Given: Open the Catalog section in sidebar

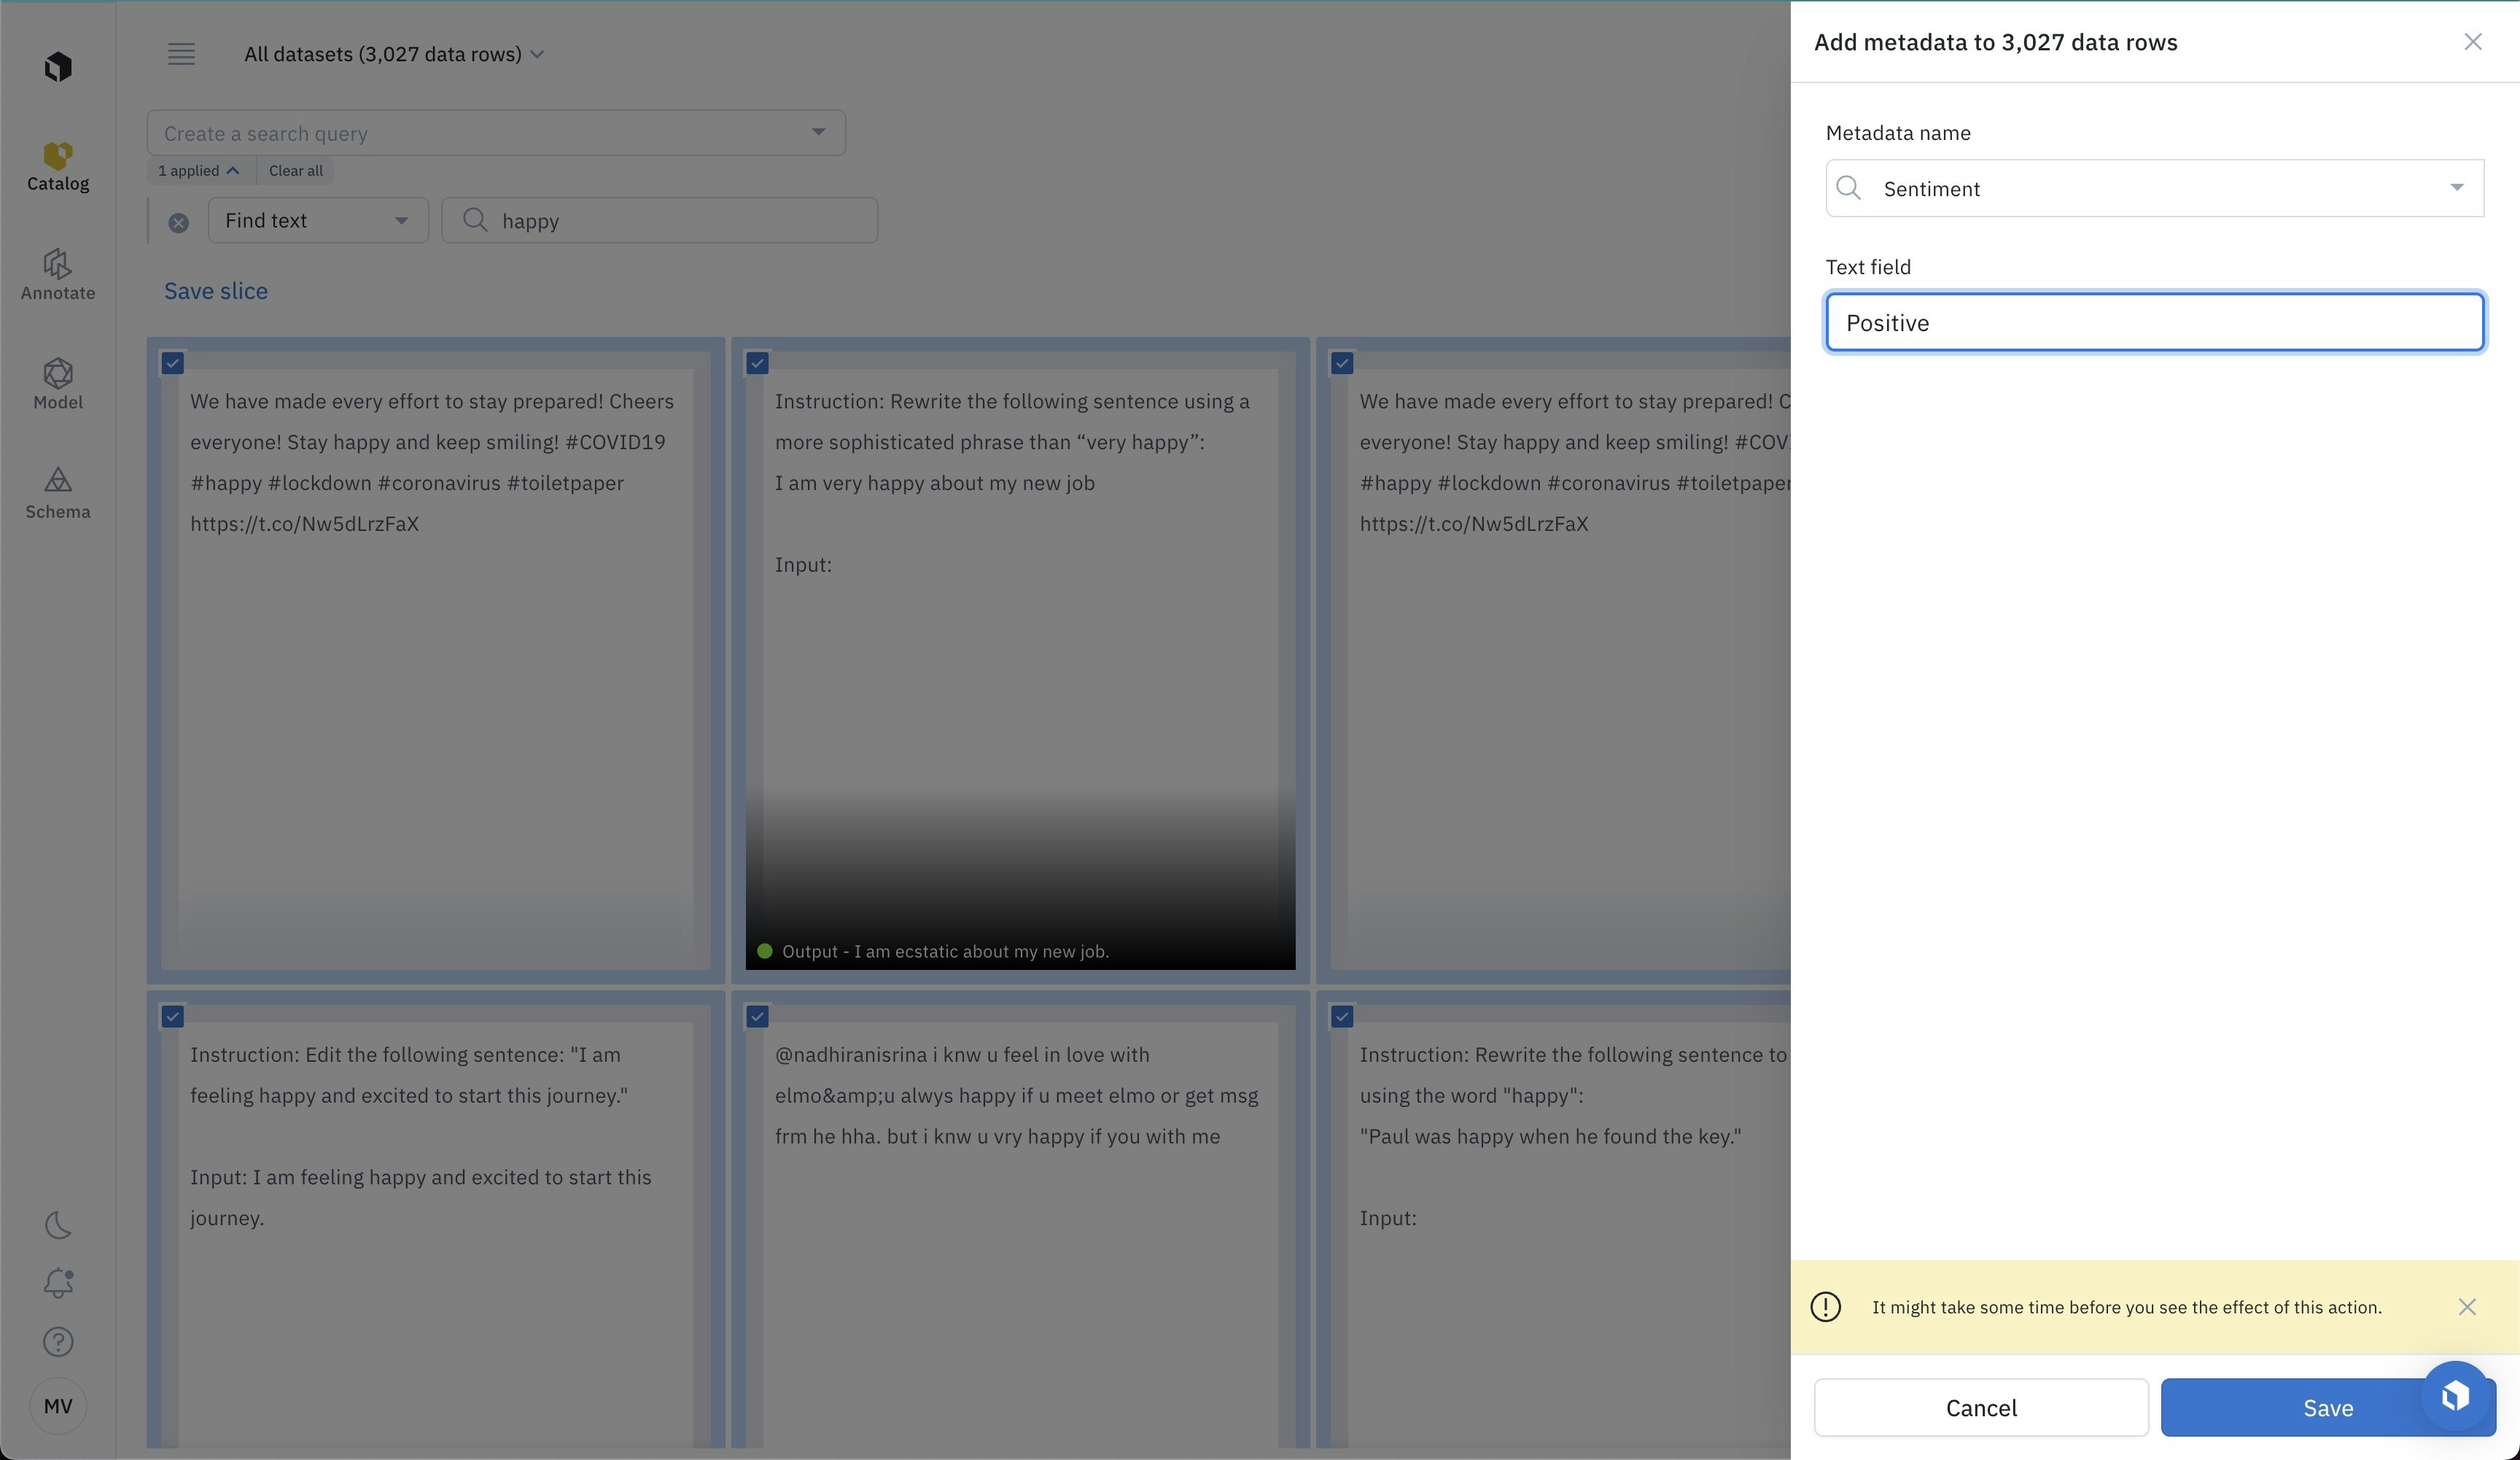Looking at the screenshot, I should [x=58, y=166].
